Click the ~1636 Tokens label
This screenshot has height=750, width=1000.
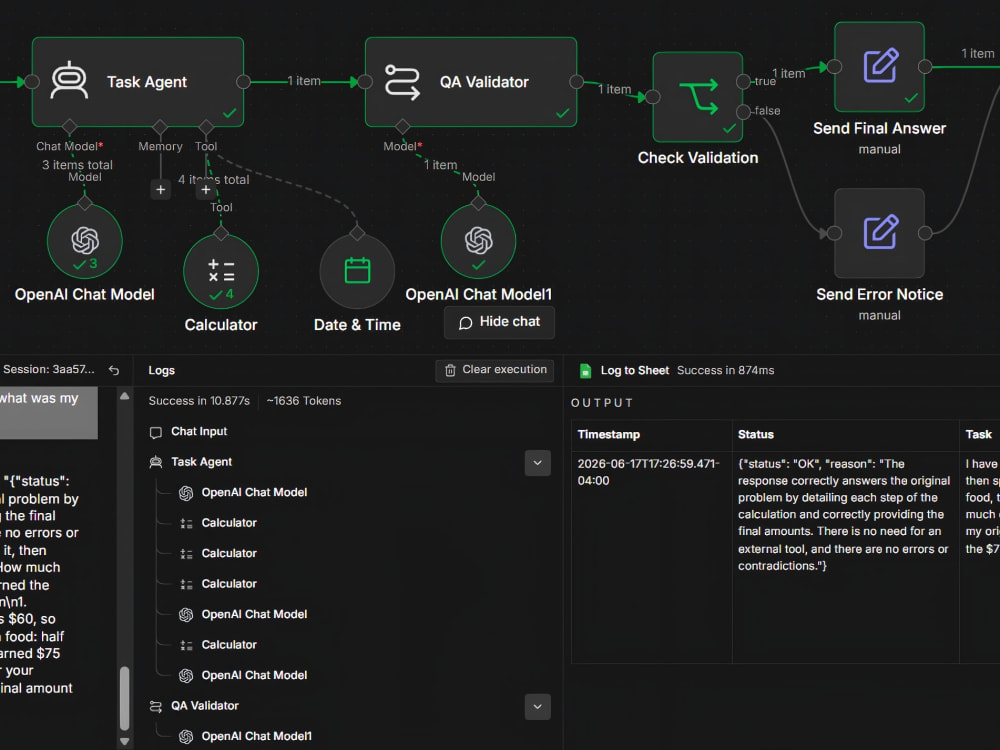304,401
